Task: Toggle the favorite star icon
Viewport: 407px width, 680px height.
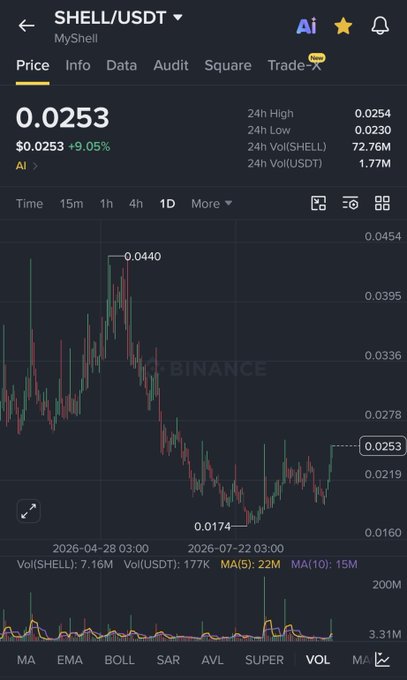Action: 343,26
